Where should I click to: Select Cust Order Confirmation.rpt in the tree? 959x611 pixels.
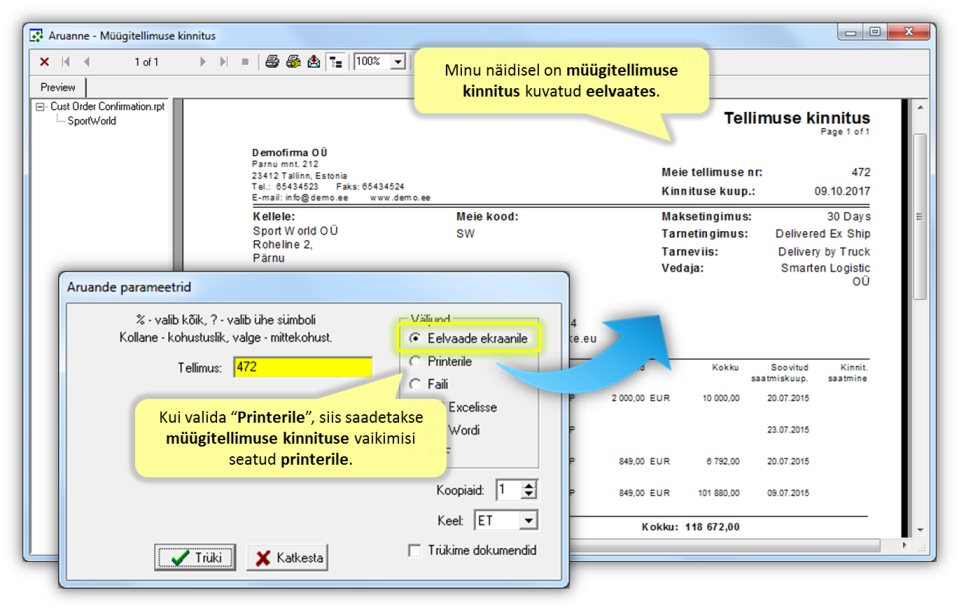pos(108,106)
